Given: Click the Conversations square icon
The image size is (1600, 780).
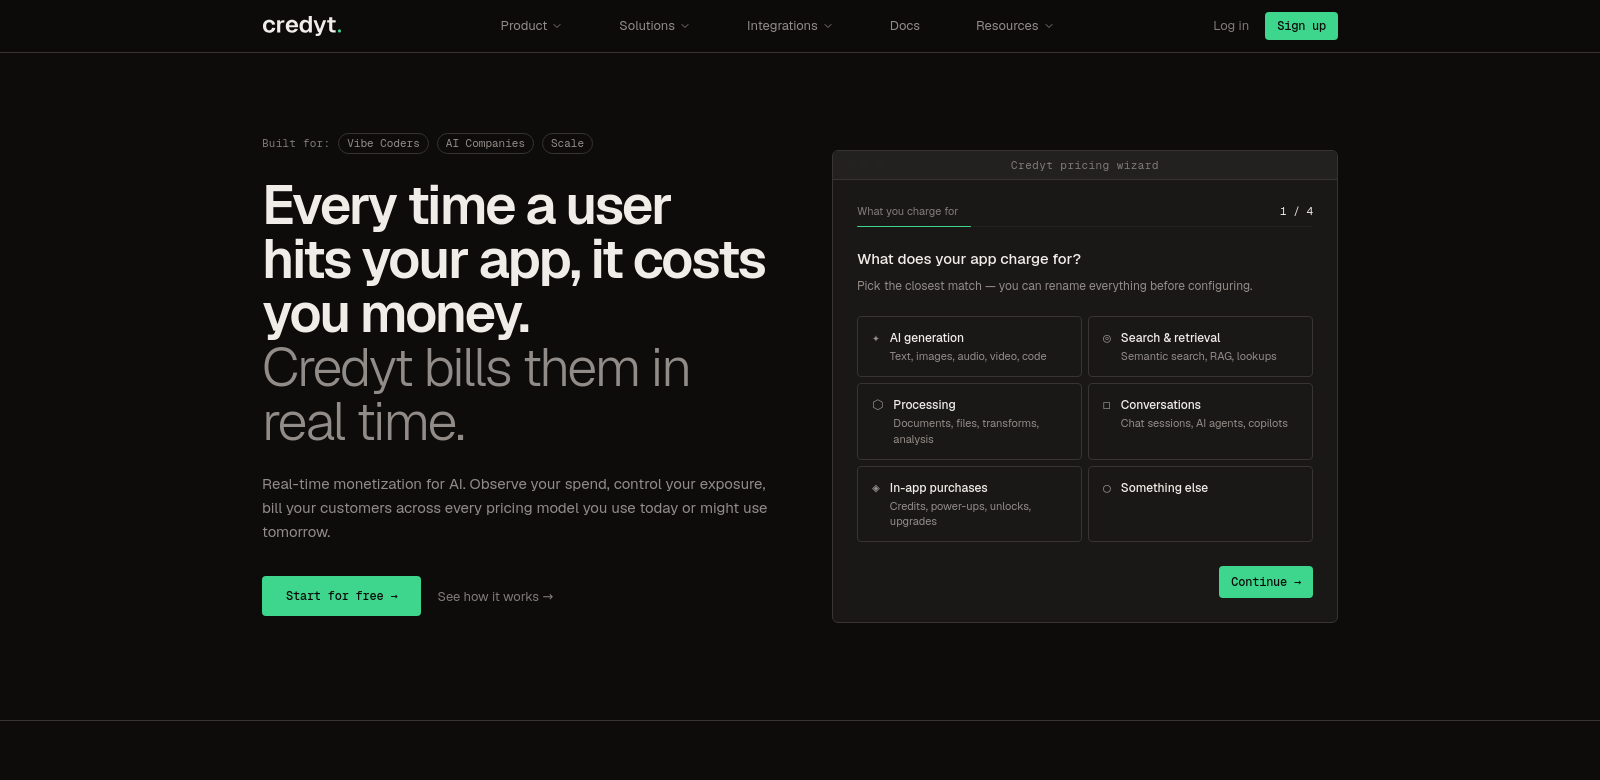Looking at the screenshot, I should click(1107, 405).
